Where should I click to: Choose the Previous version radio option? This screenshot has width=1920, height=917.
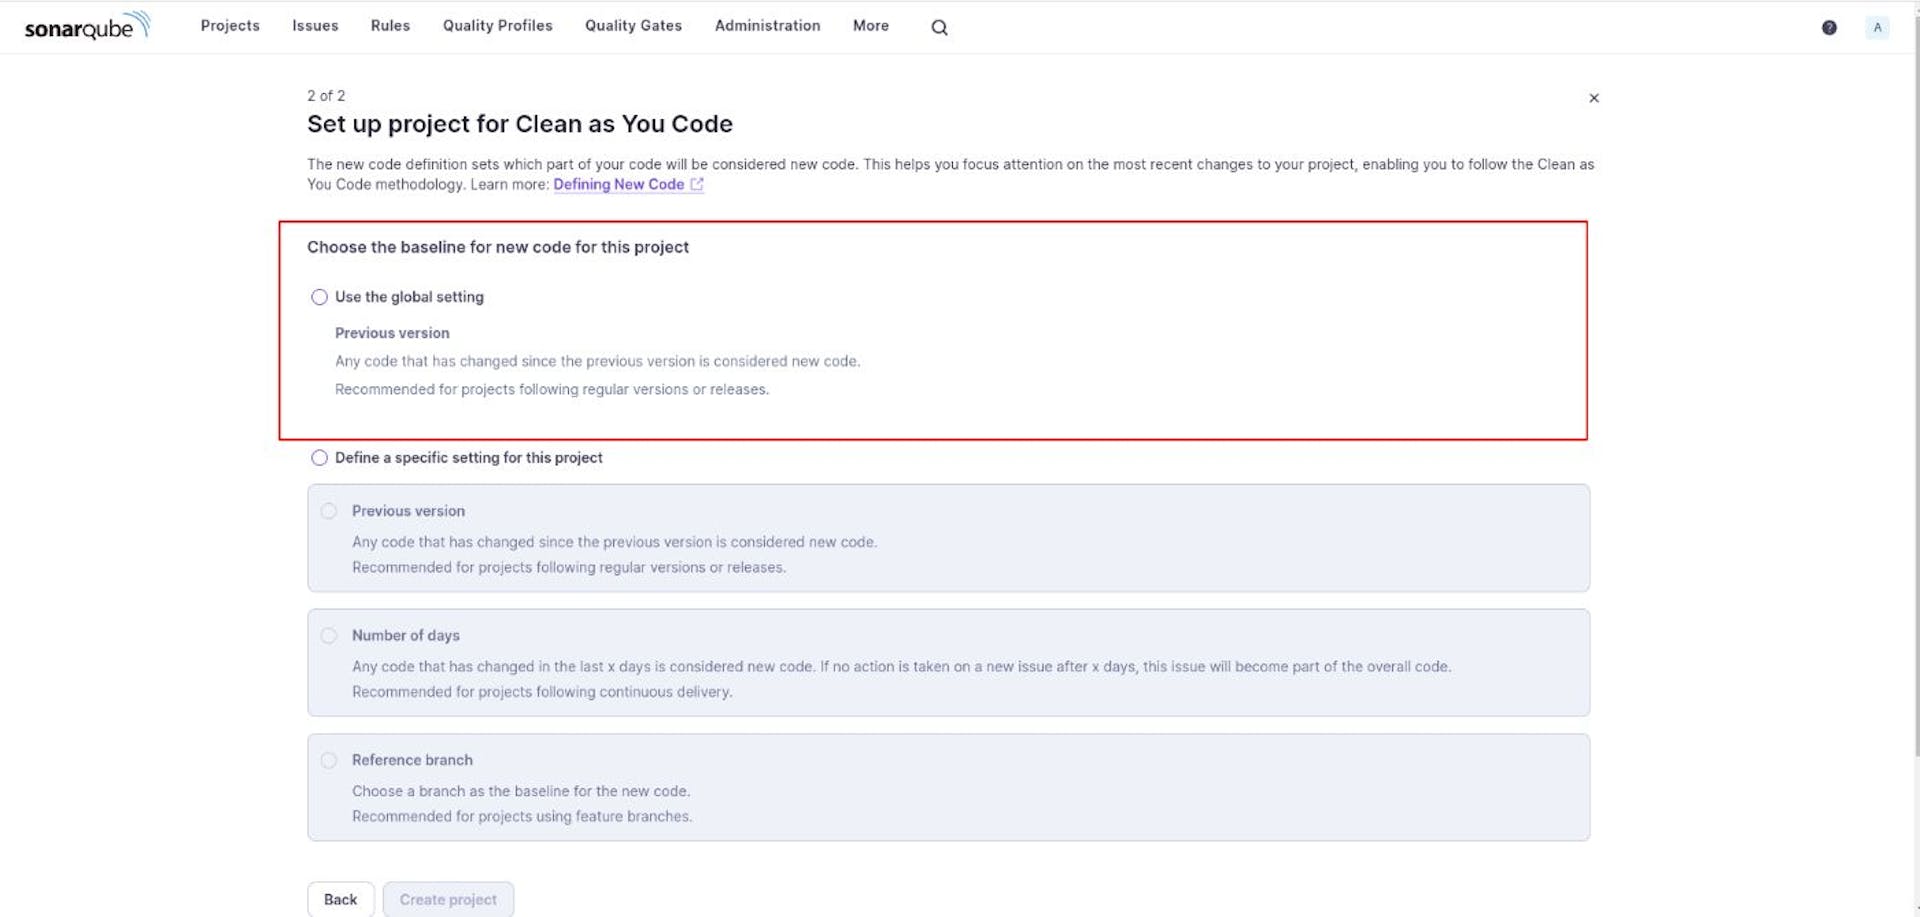329,511
